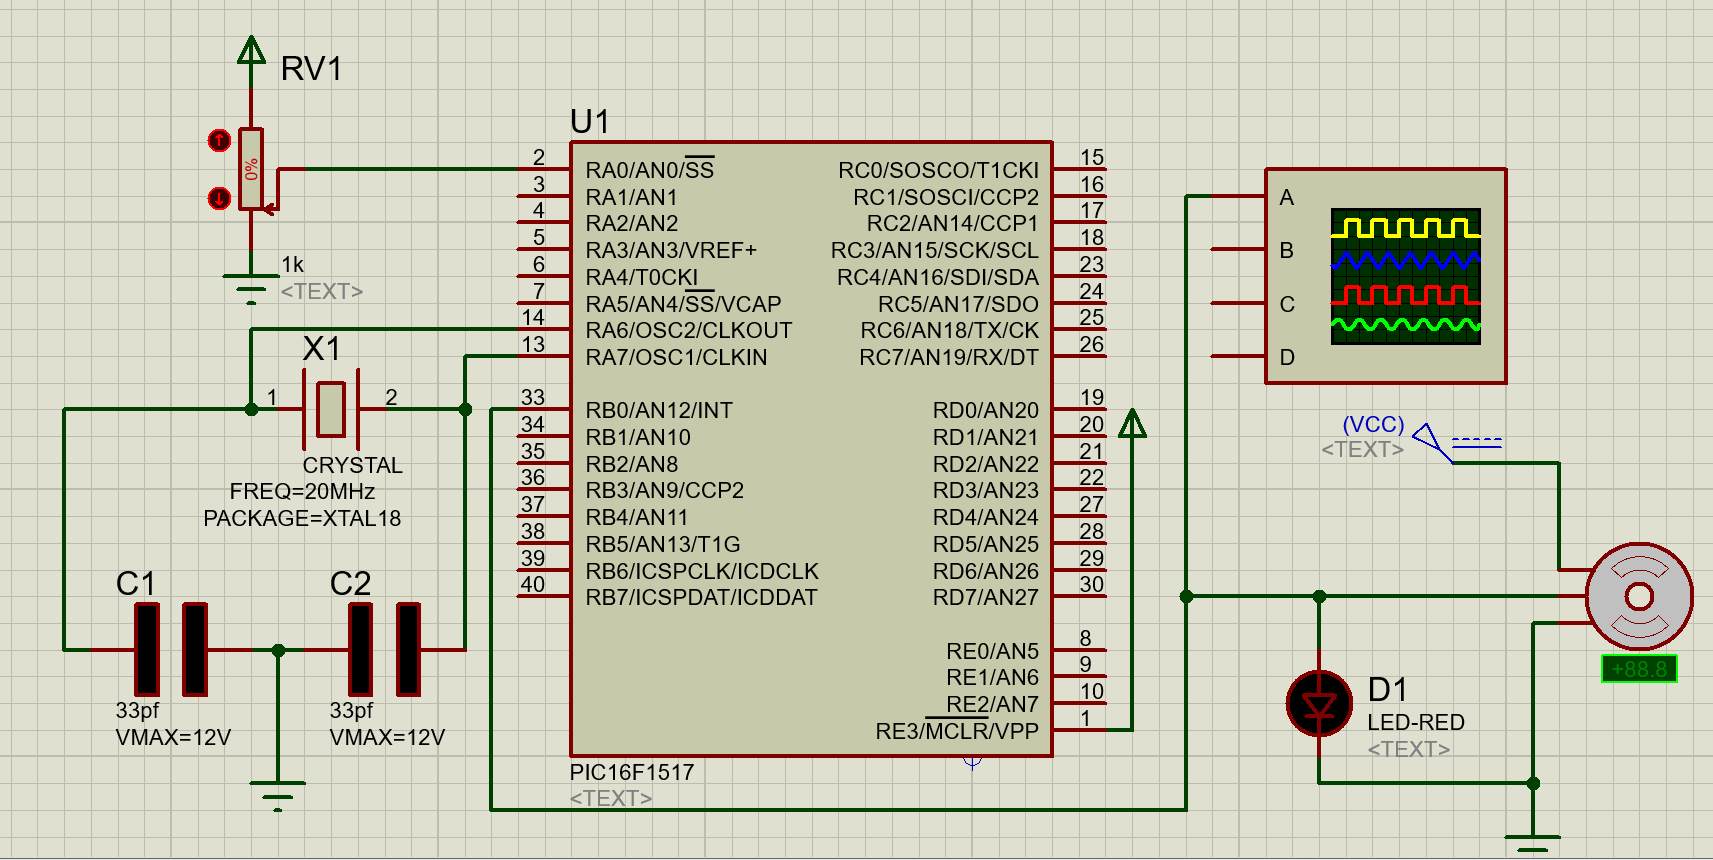Screen dimensions: 1713x860
Task: Select capacitor C1 symbol
Action: (x=171, y=649)
